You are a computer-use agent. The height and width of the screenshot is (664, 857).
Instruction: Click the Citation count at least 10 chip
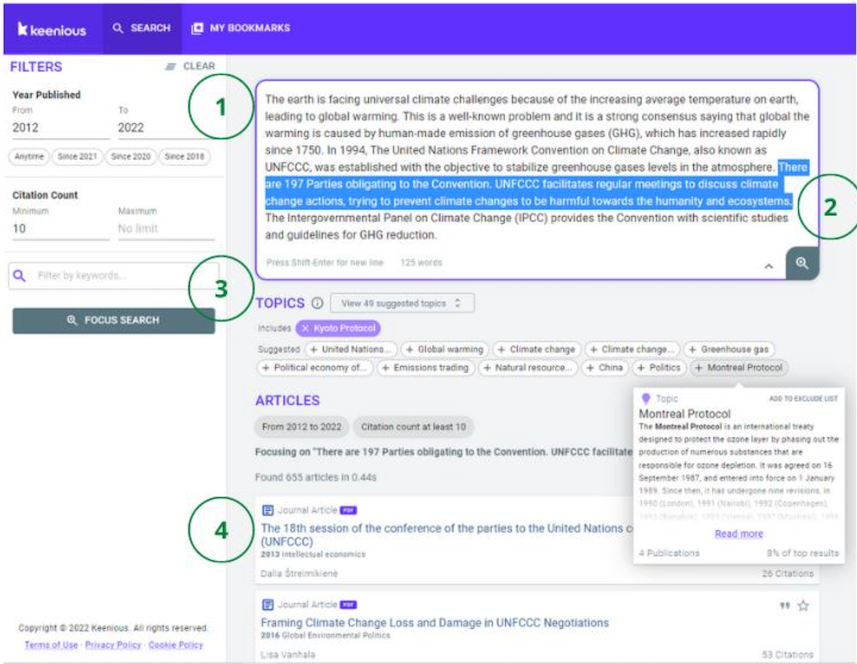click(414, 427)
